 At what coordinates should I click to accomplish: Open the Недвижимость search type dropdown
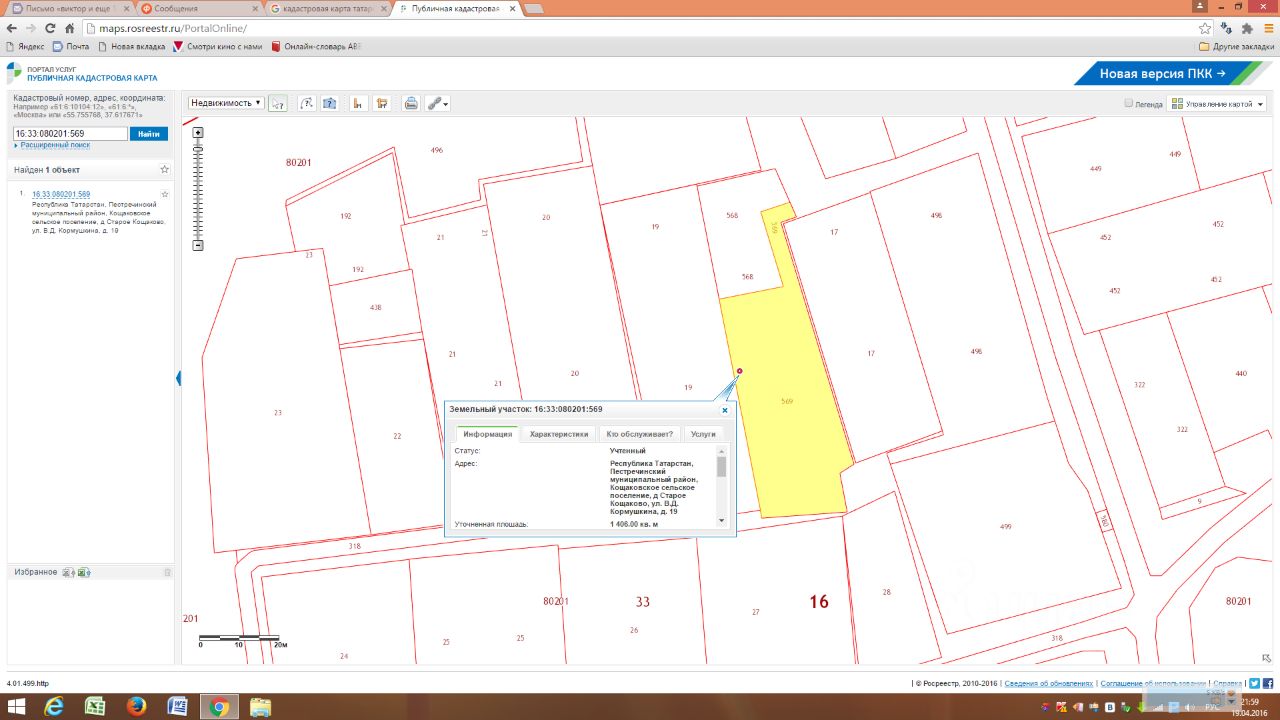point(226,103)
